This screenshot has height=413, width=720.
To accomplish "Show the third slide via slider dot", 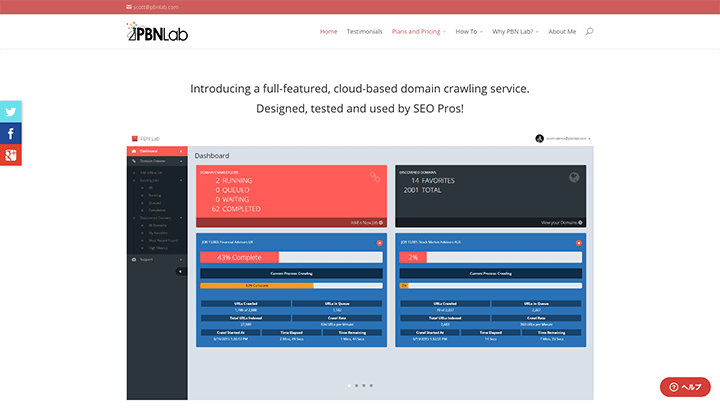I will (x=364, y=385).
